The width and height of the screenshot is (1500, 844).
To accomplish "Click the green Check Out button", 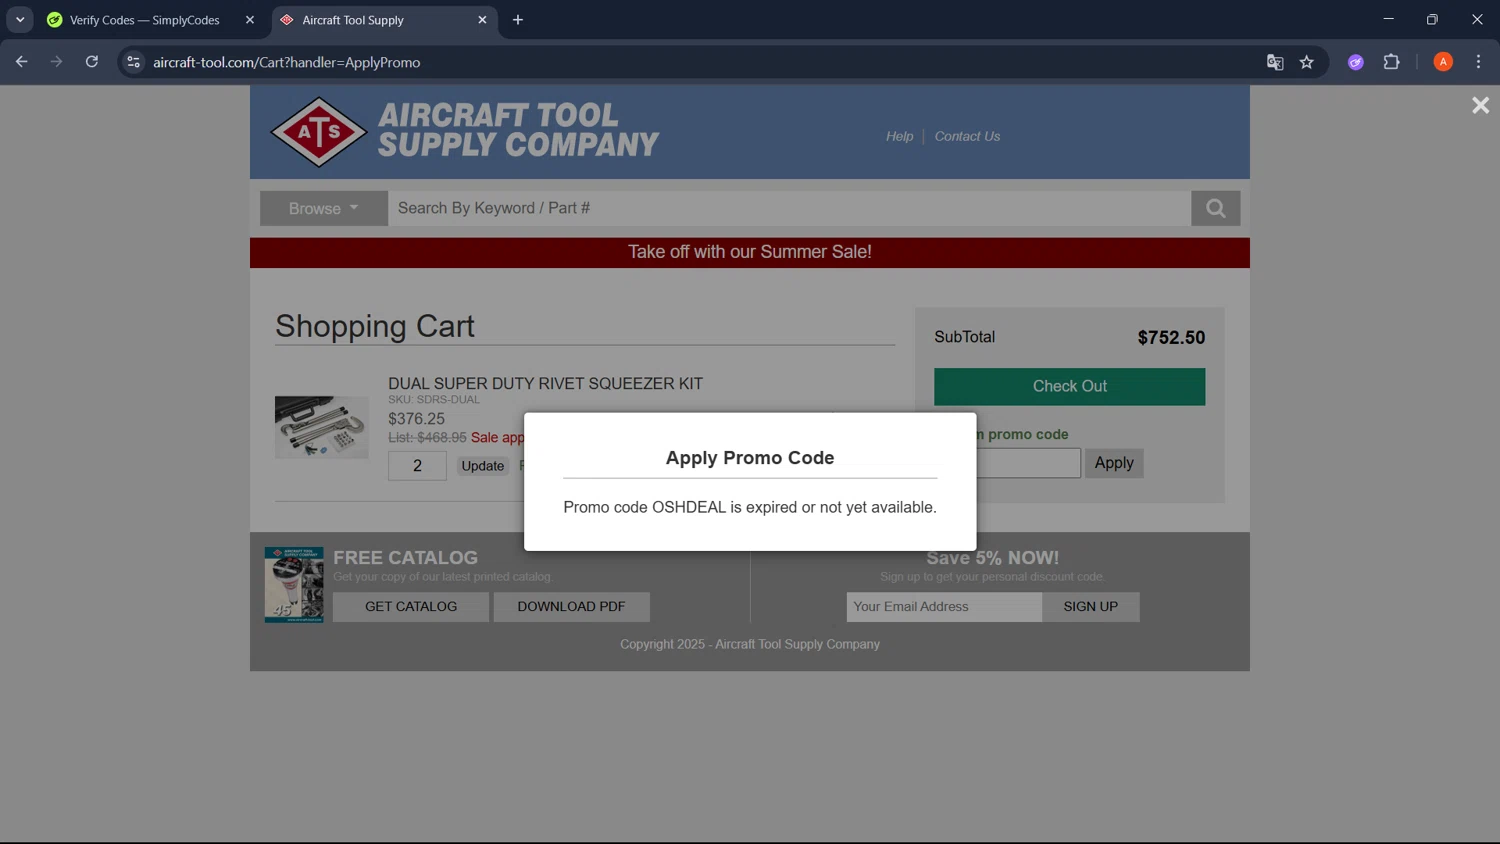I will tap(1069, 386).
